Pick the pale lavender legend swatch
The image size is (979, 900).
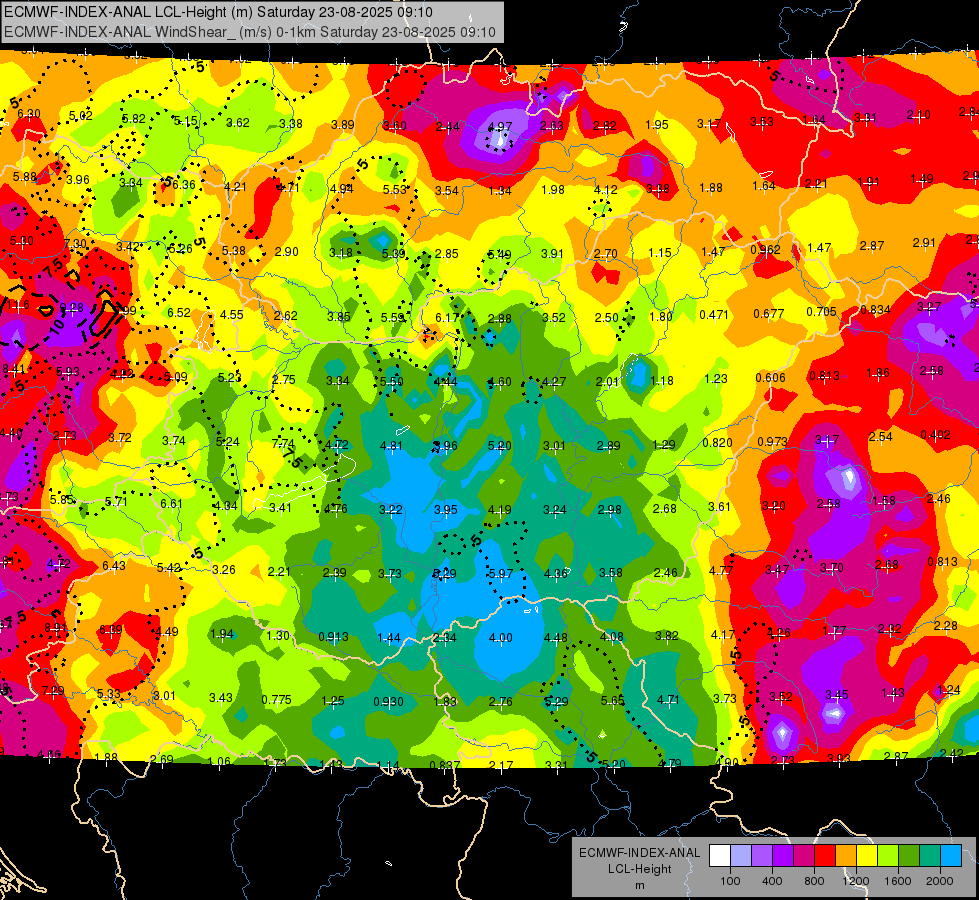point(741,856)
